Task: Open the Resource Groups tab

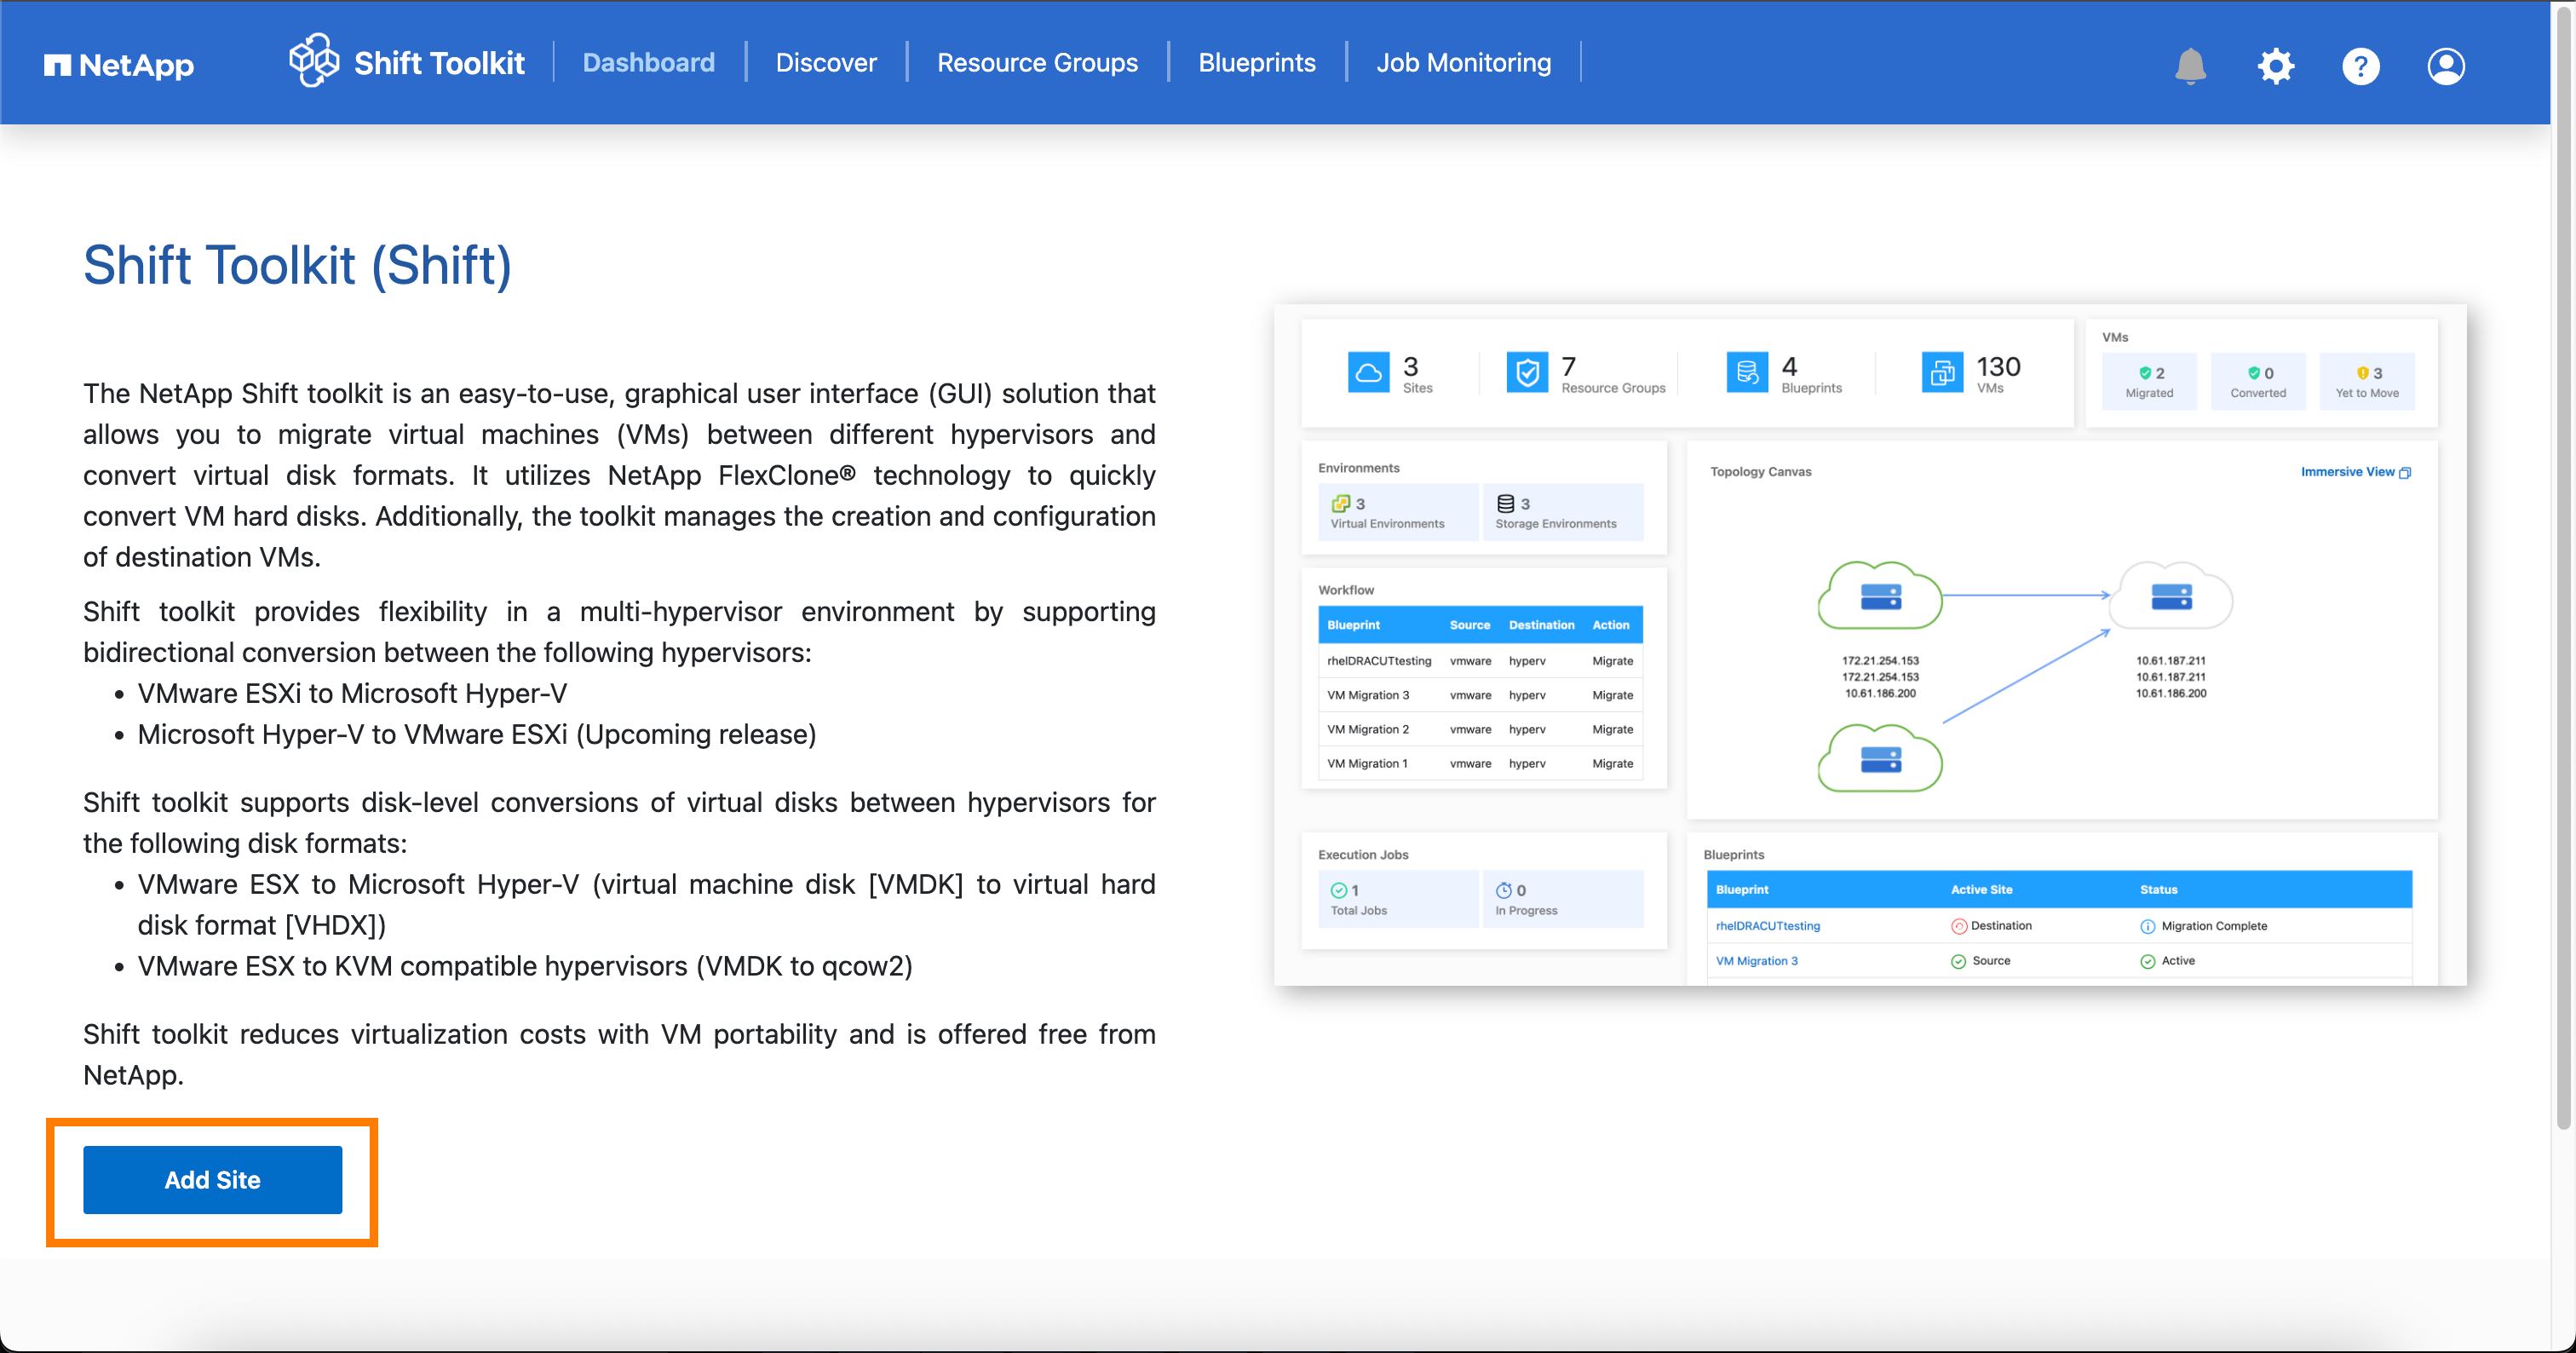Action: pos(1037,63)
